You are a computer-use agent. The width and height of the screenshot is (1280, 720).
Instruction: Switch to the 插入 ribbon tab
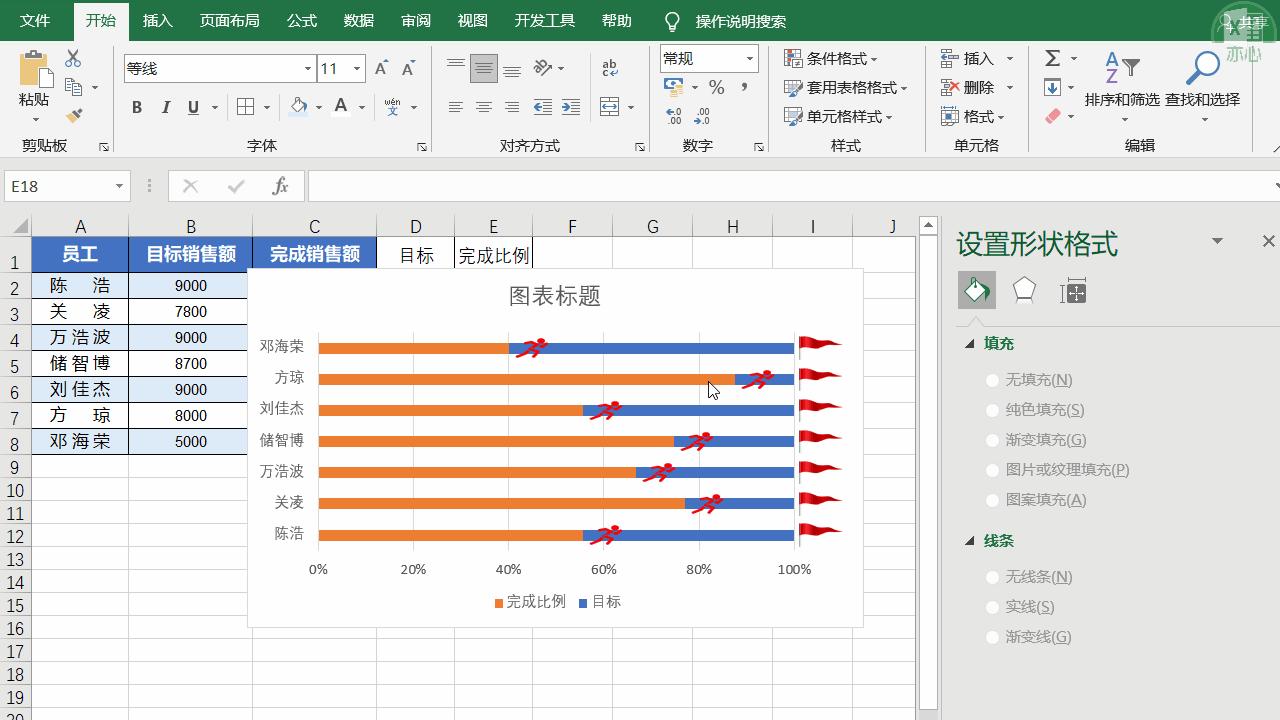(x=157, y=20)
